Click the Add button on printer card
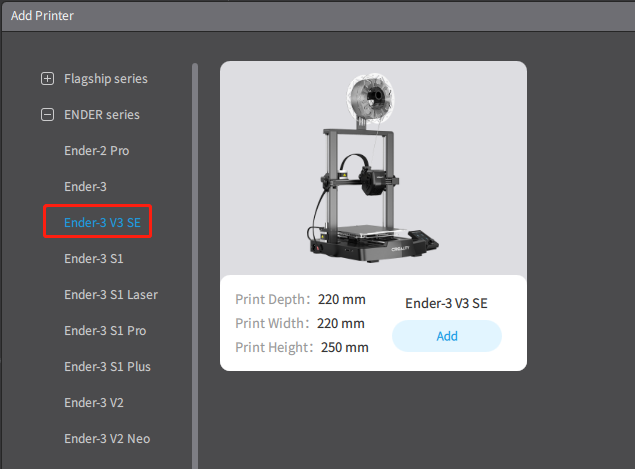Viewport: 635px width, 469px height. tap(447, 336)
